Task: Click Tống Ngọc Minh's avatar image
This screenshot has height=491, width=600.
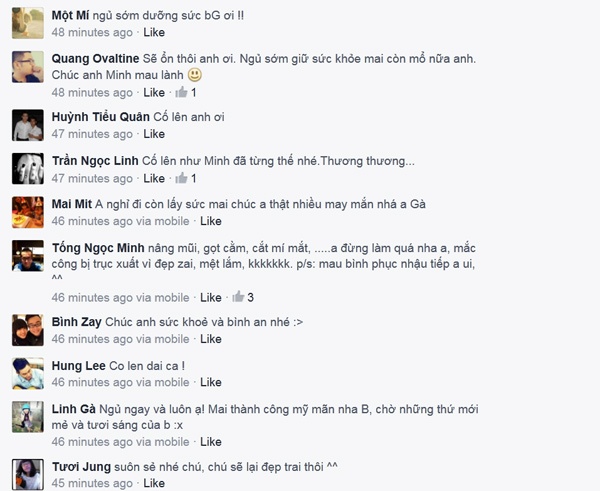Action: pos(27,256)
